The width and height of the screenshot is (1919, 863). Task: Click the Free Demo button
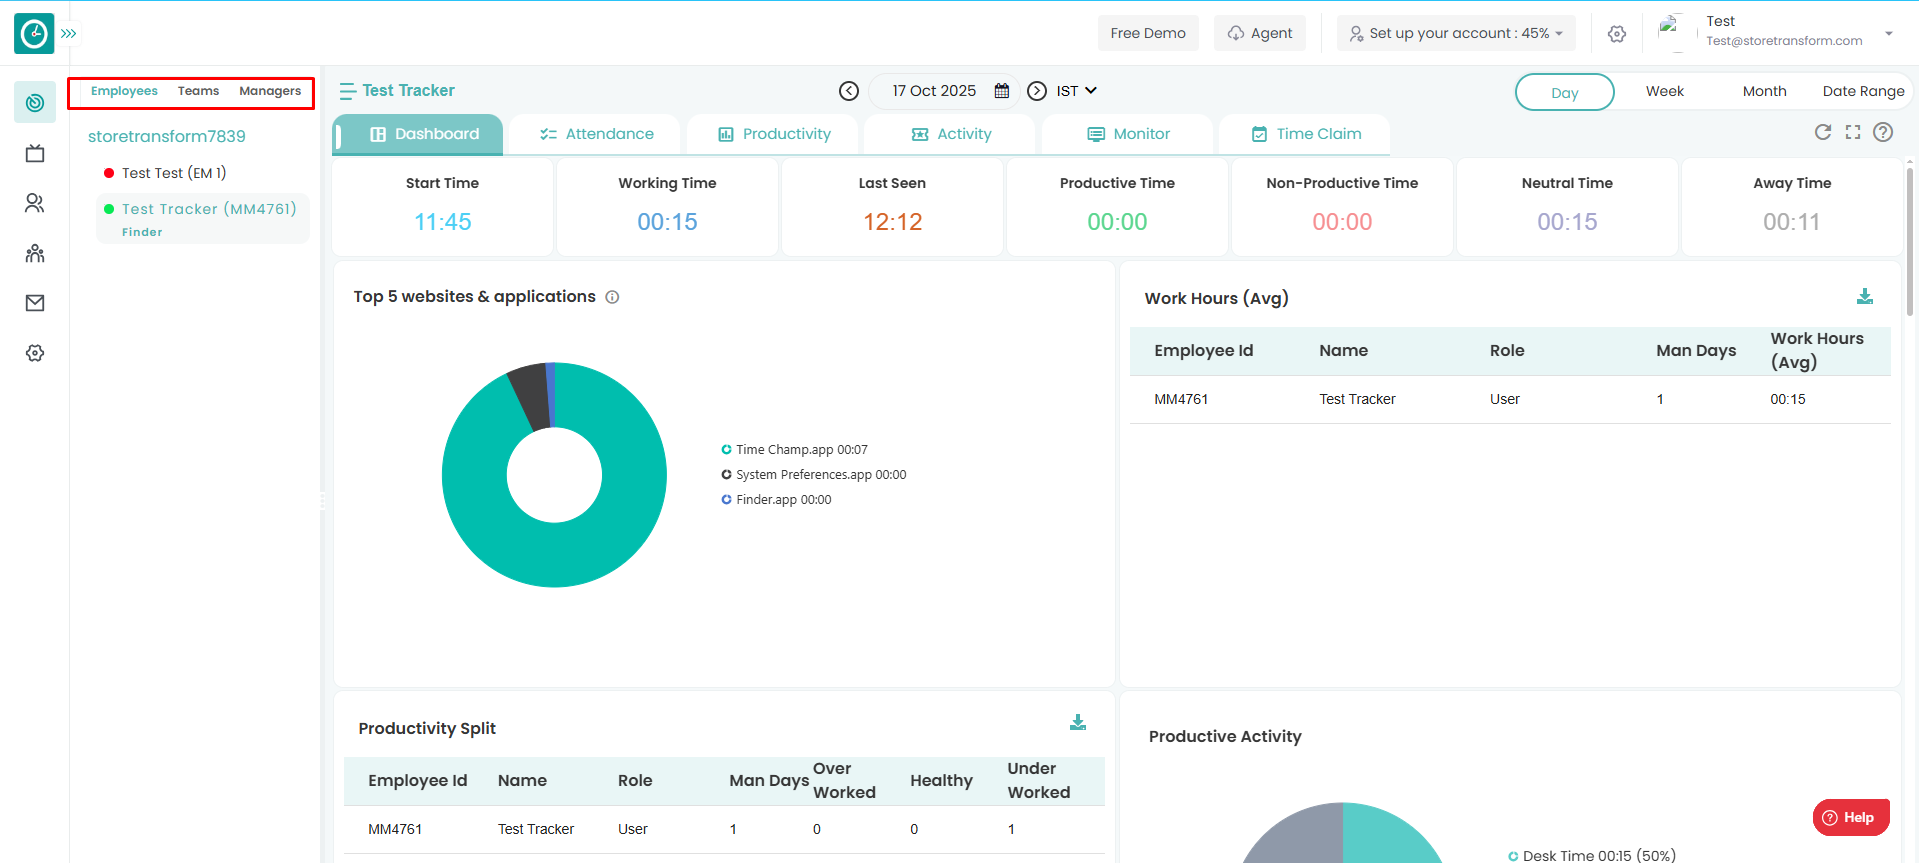click(1148, 33)
